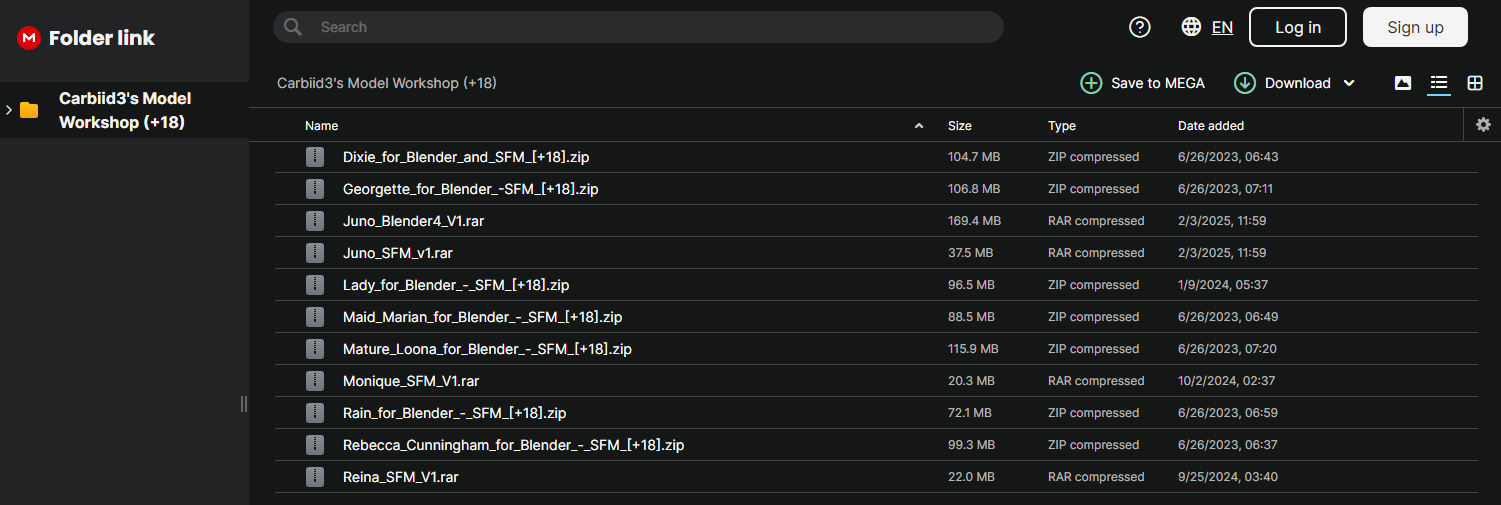The width and height of the screenshot is (1501, 505).
Task: Switch to grid thumbnail view icon
Action: [1475, 83]
